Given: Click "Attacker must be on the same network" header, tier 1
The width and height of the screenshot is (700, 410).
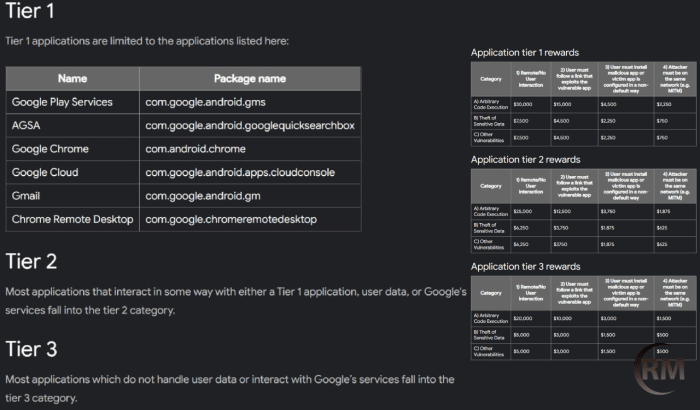Looking at the screenshot, I should [x=675, y=79].
